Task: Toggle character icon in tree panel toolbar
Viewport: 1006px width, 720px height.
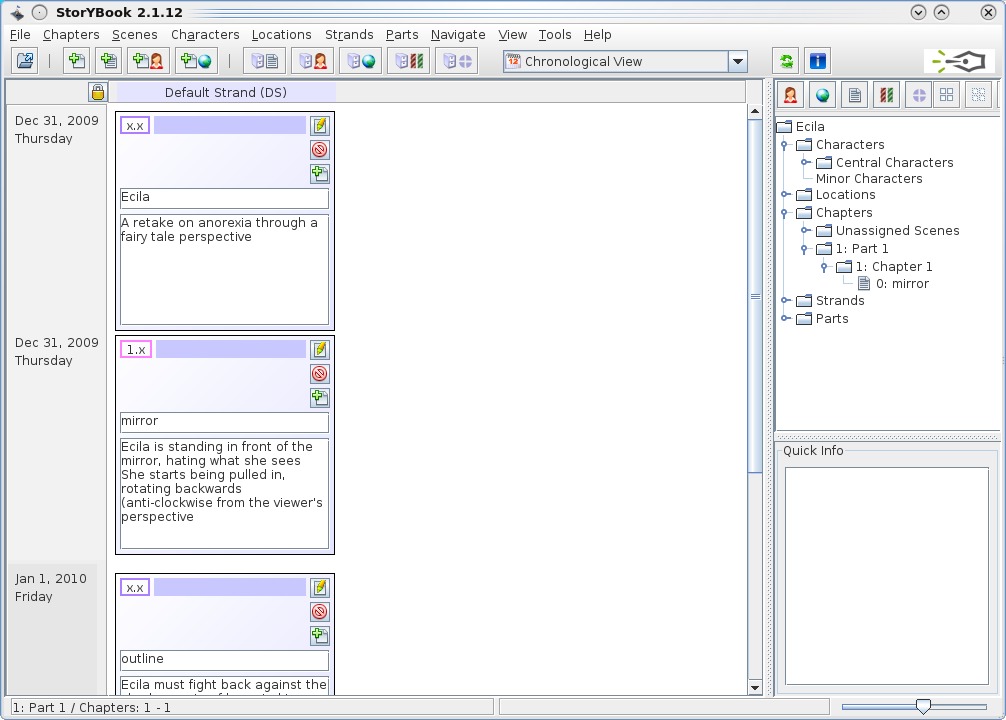Action: point(790,95)
